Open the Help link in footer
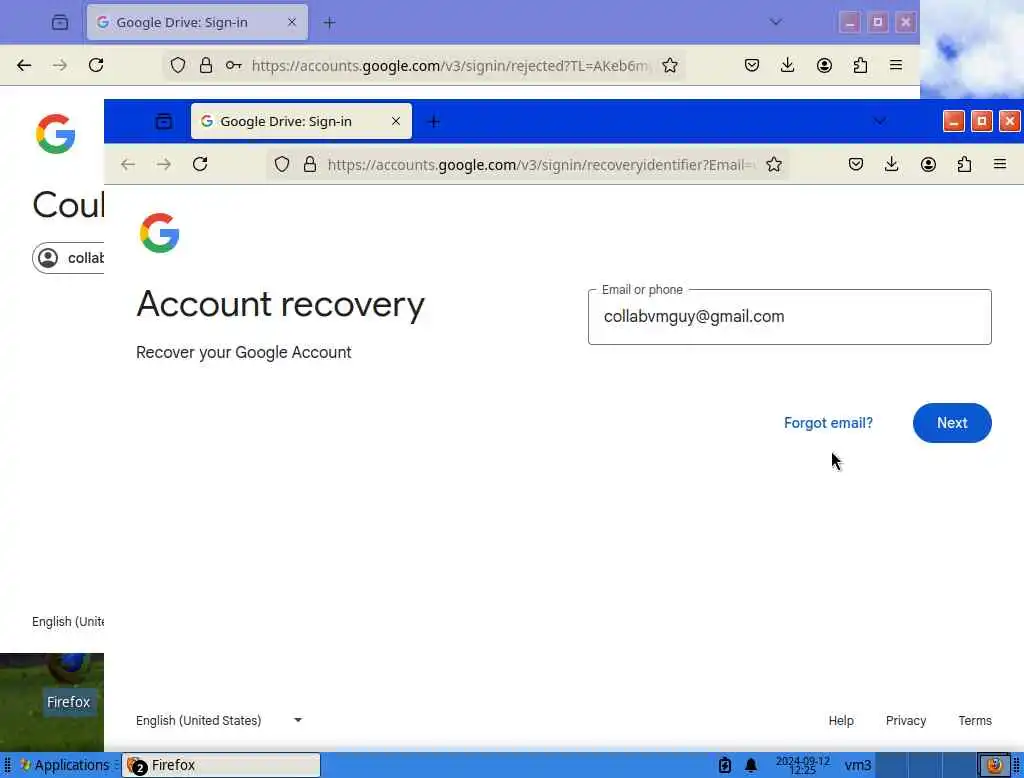 tap(840, 721)
